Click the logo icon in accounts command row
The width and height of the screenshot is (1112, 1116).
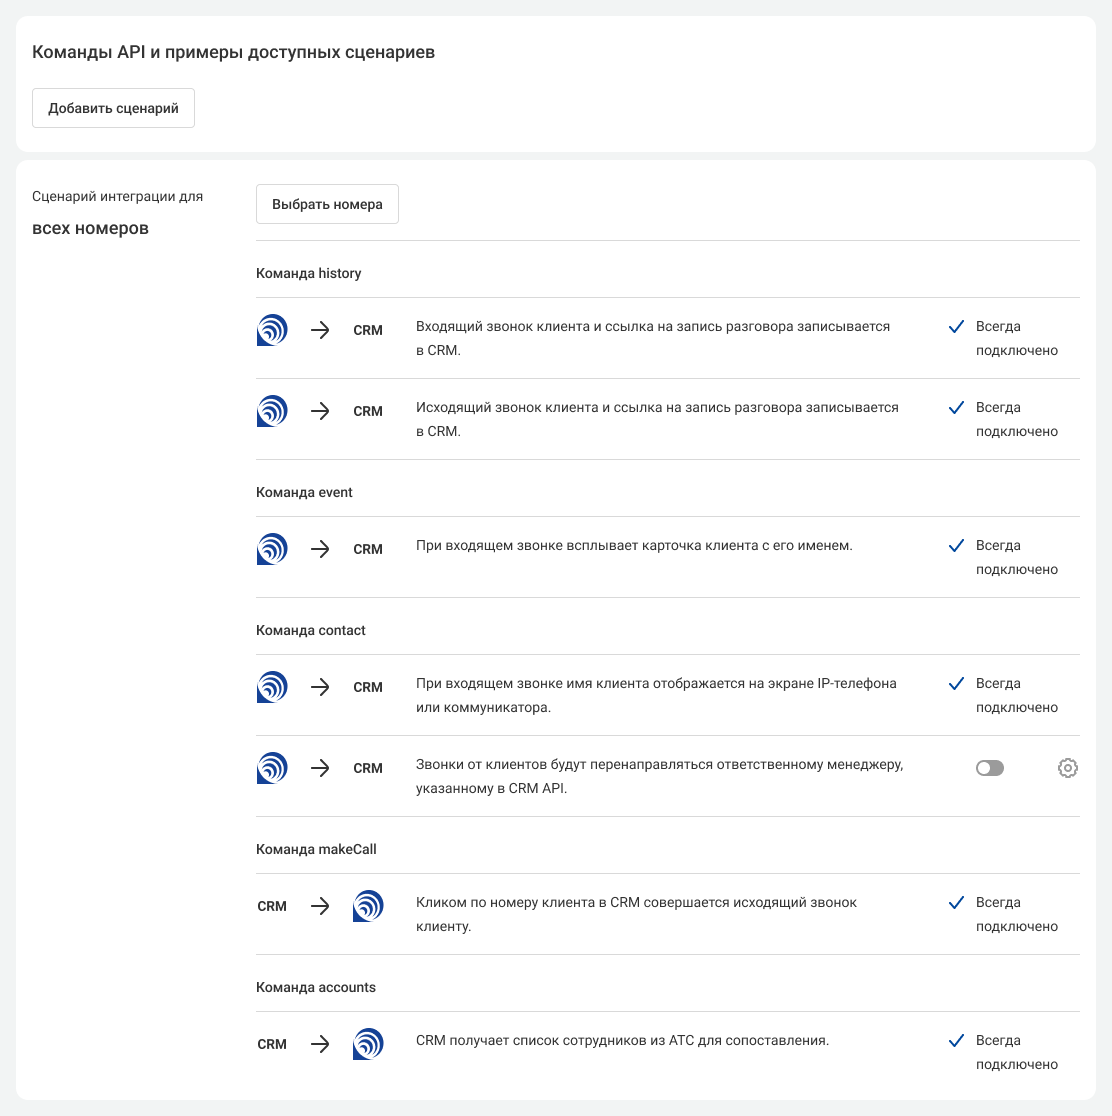coord(368,1044)
